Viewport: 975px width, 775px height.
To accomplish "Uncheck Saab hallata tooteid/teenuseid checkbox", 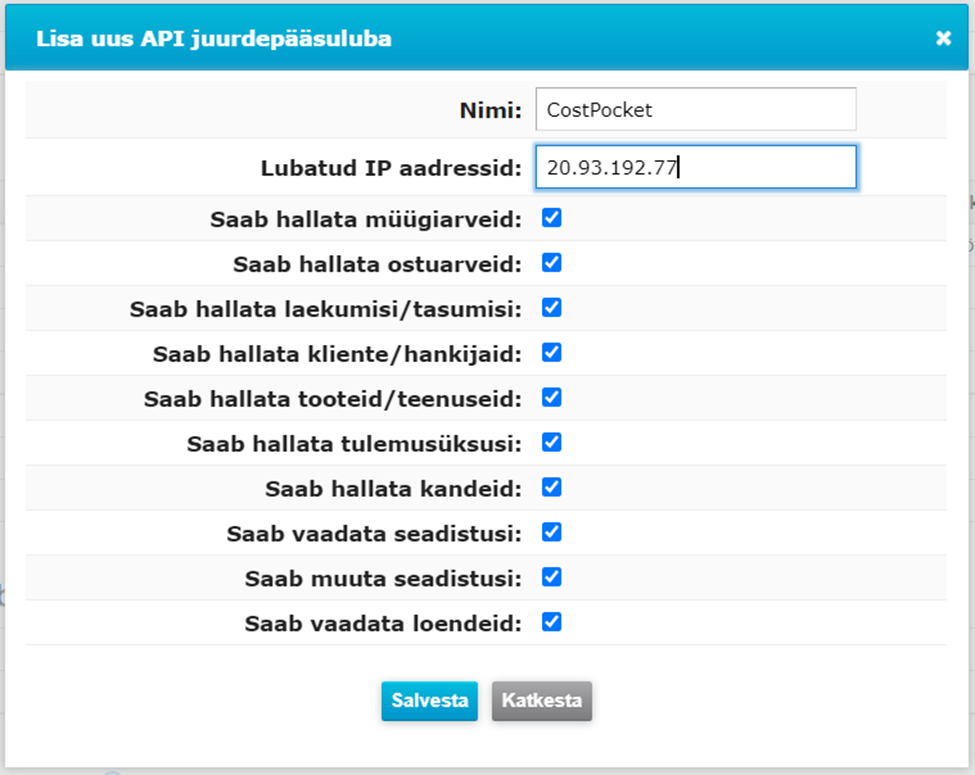I will pos(552,397).
